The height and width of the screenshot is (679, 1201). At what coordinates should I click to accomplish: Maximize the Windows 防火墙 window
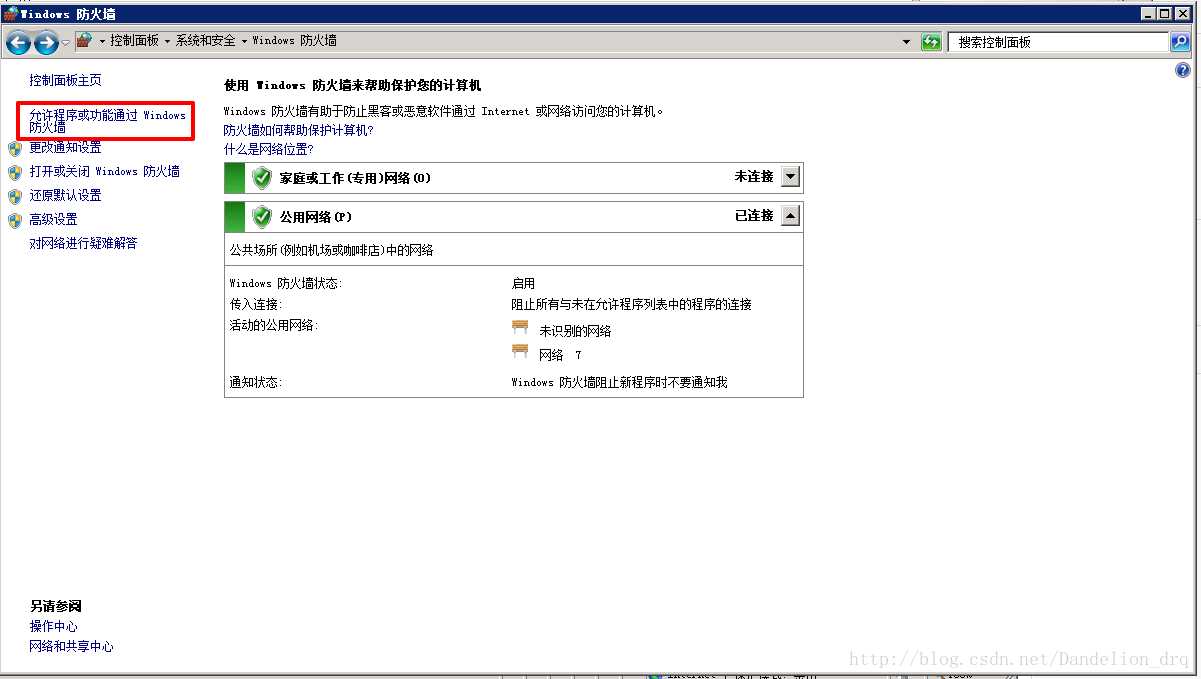click(1166, 14)
